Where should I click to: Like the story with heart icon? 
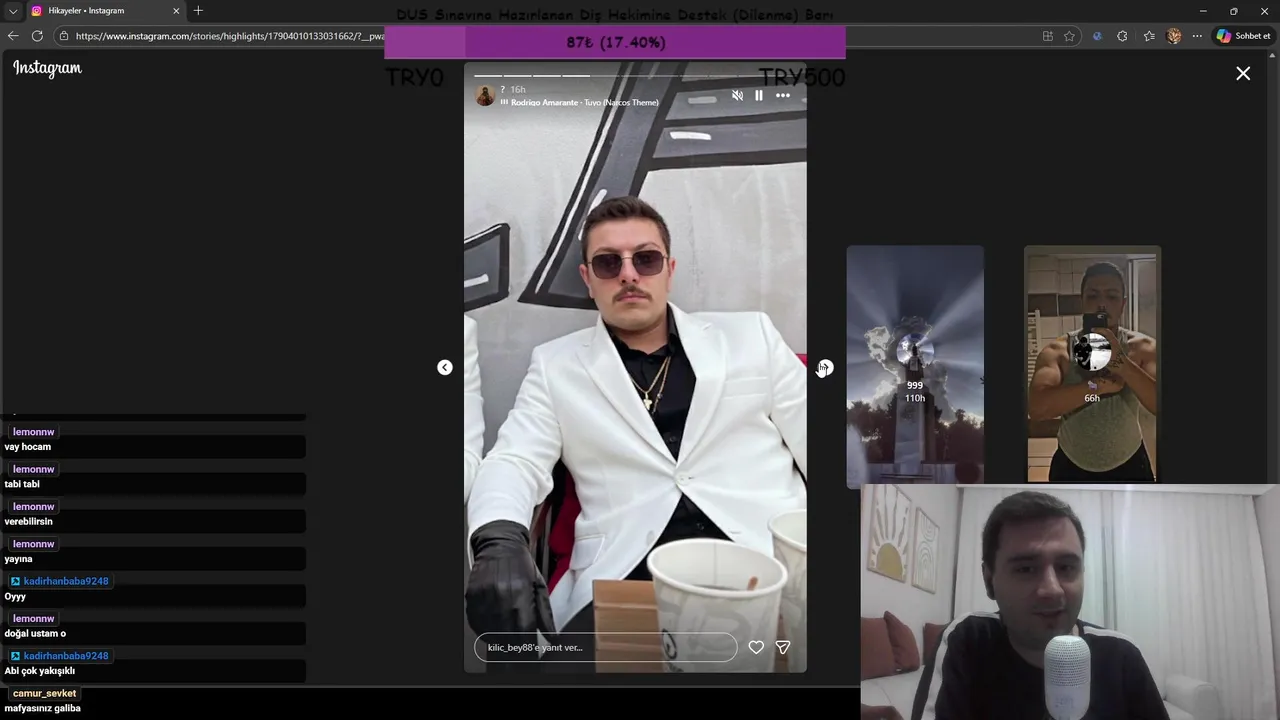click(x=756, y=647)
